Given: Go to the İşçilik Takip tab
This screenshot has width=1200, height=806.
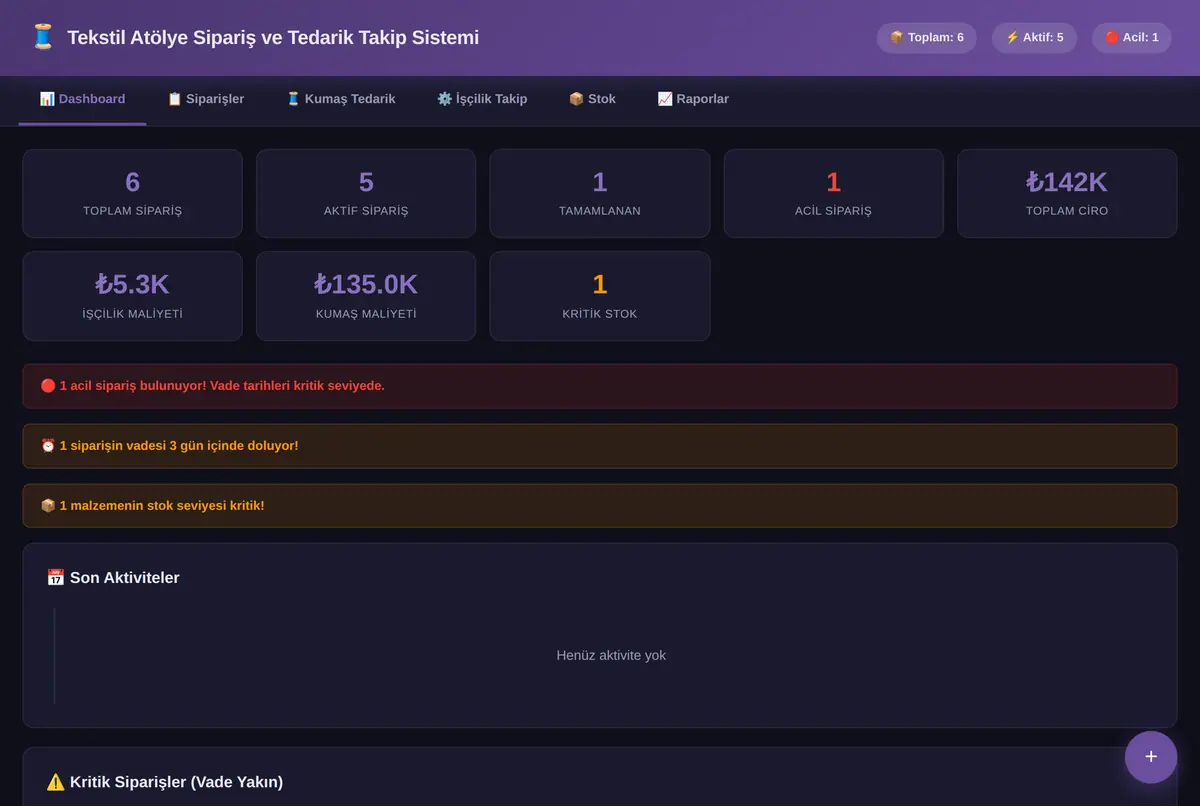Looking at the screenshot, I should point(482,99).
